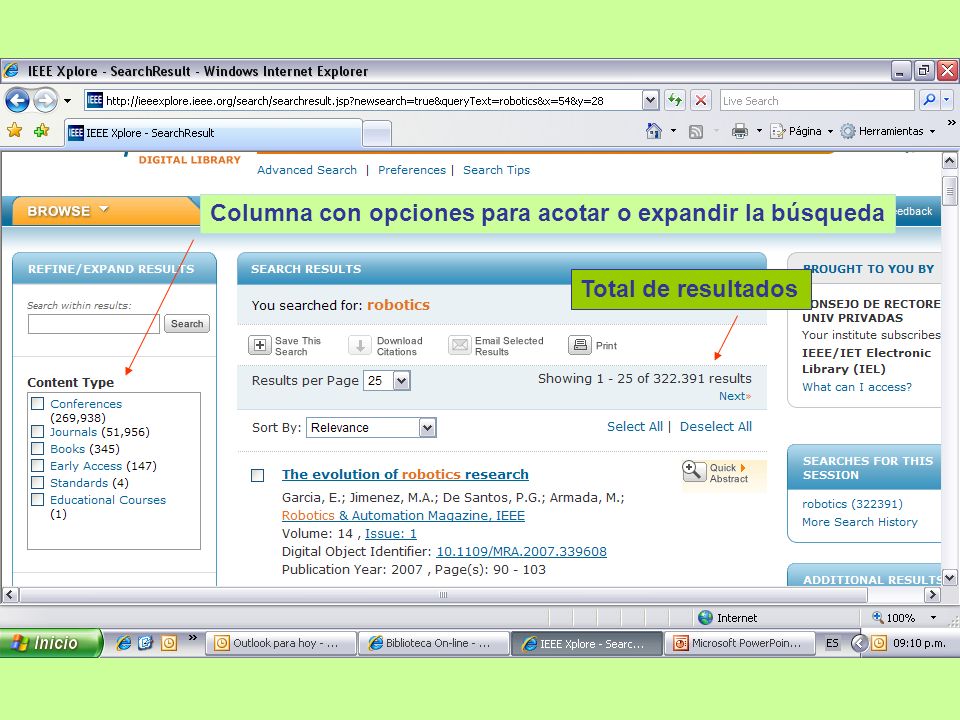Viewport: 960px width, 720px height.
Task: Open the zoom level 100% magnifier in status bar
Action: click(x=878, y=618)
